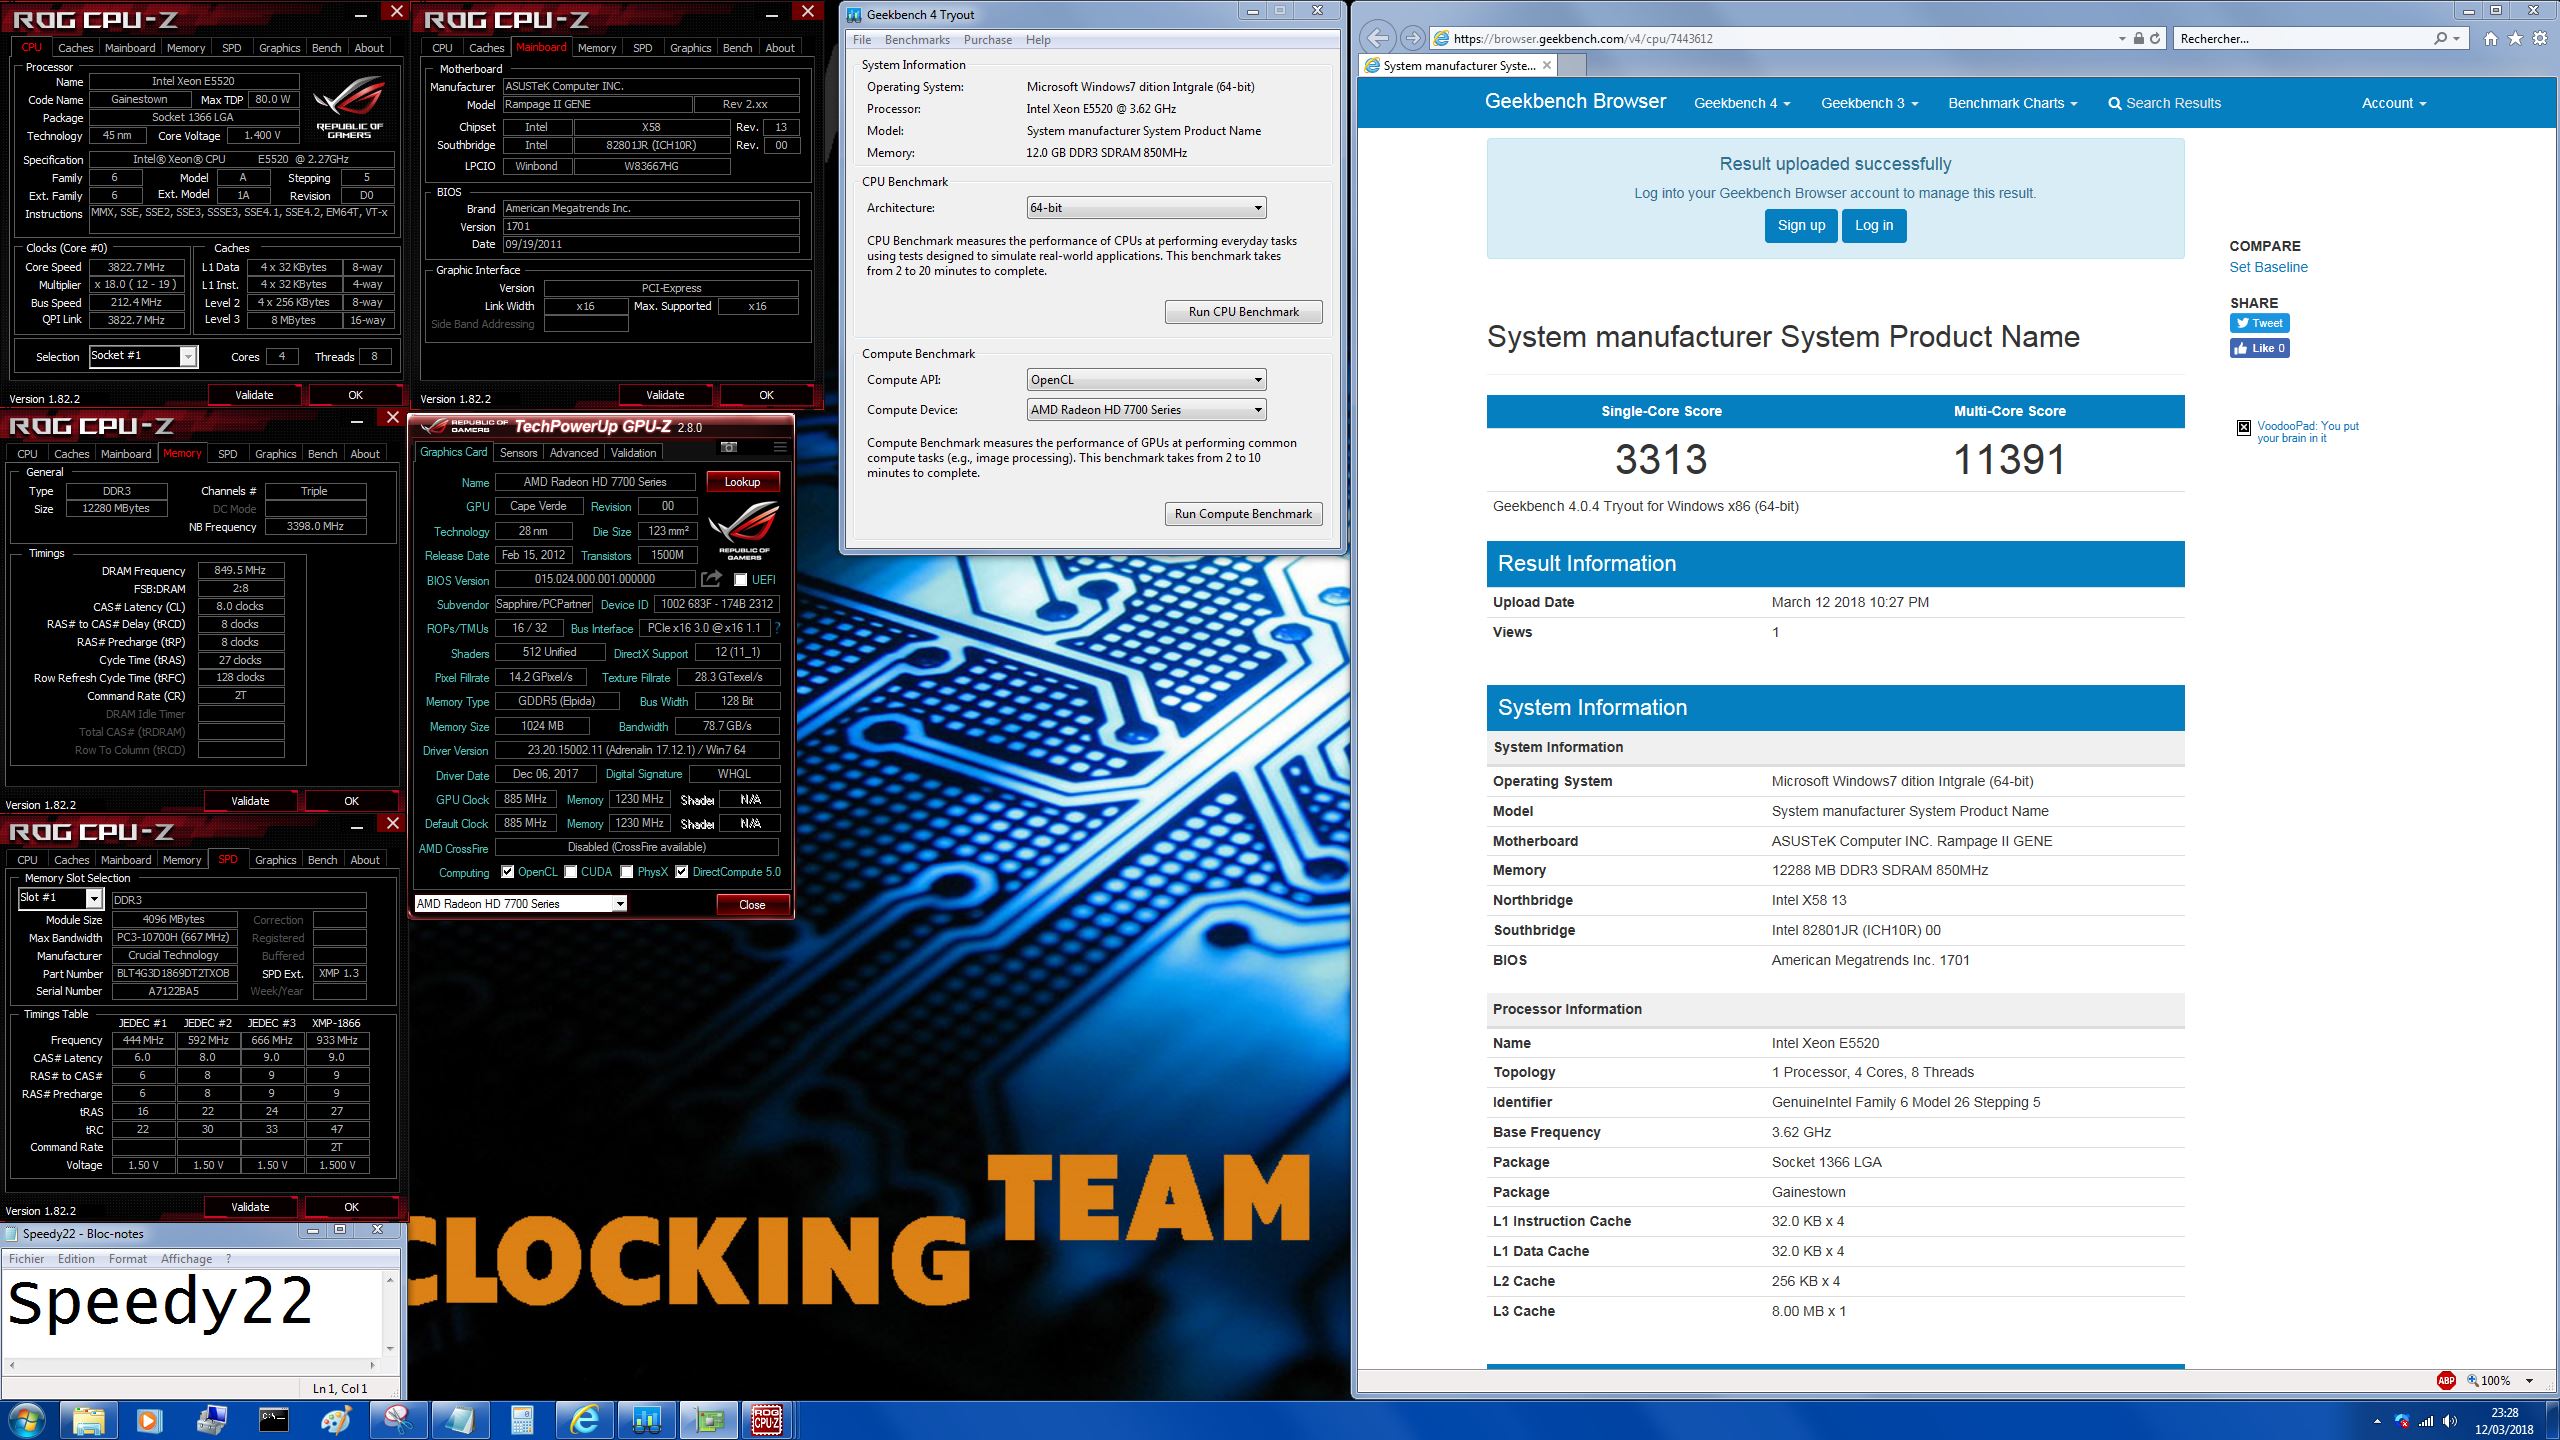
Task: Click the Tweet share button
Action: pos(2259,323)
